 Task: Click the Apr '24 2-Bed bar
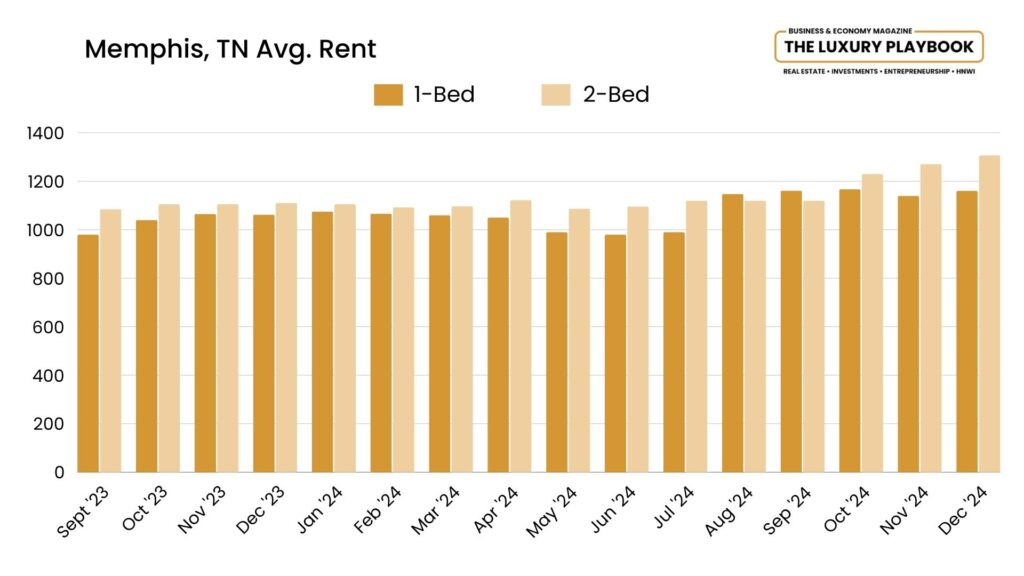[521, 336]
